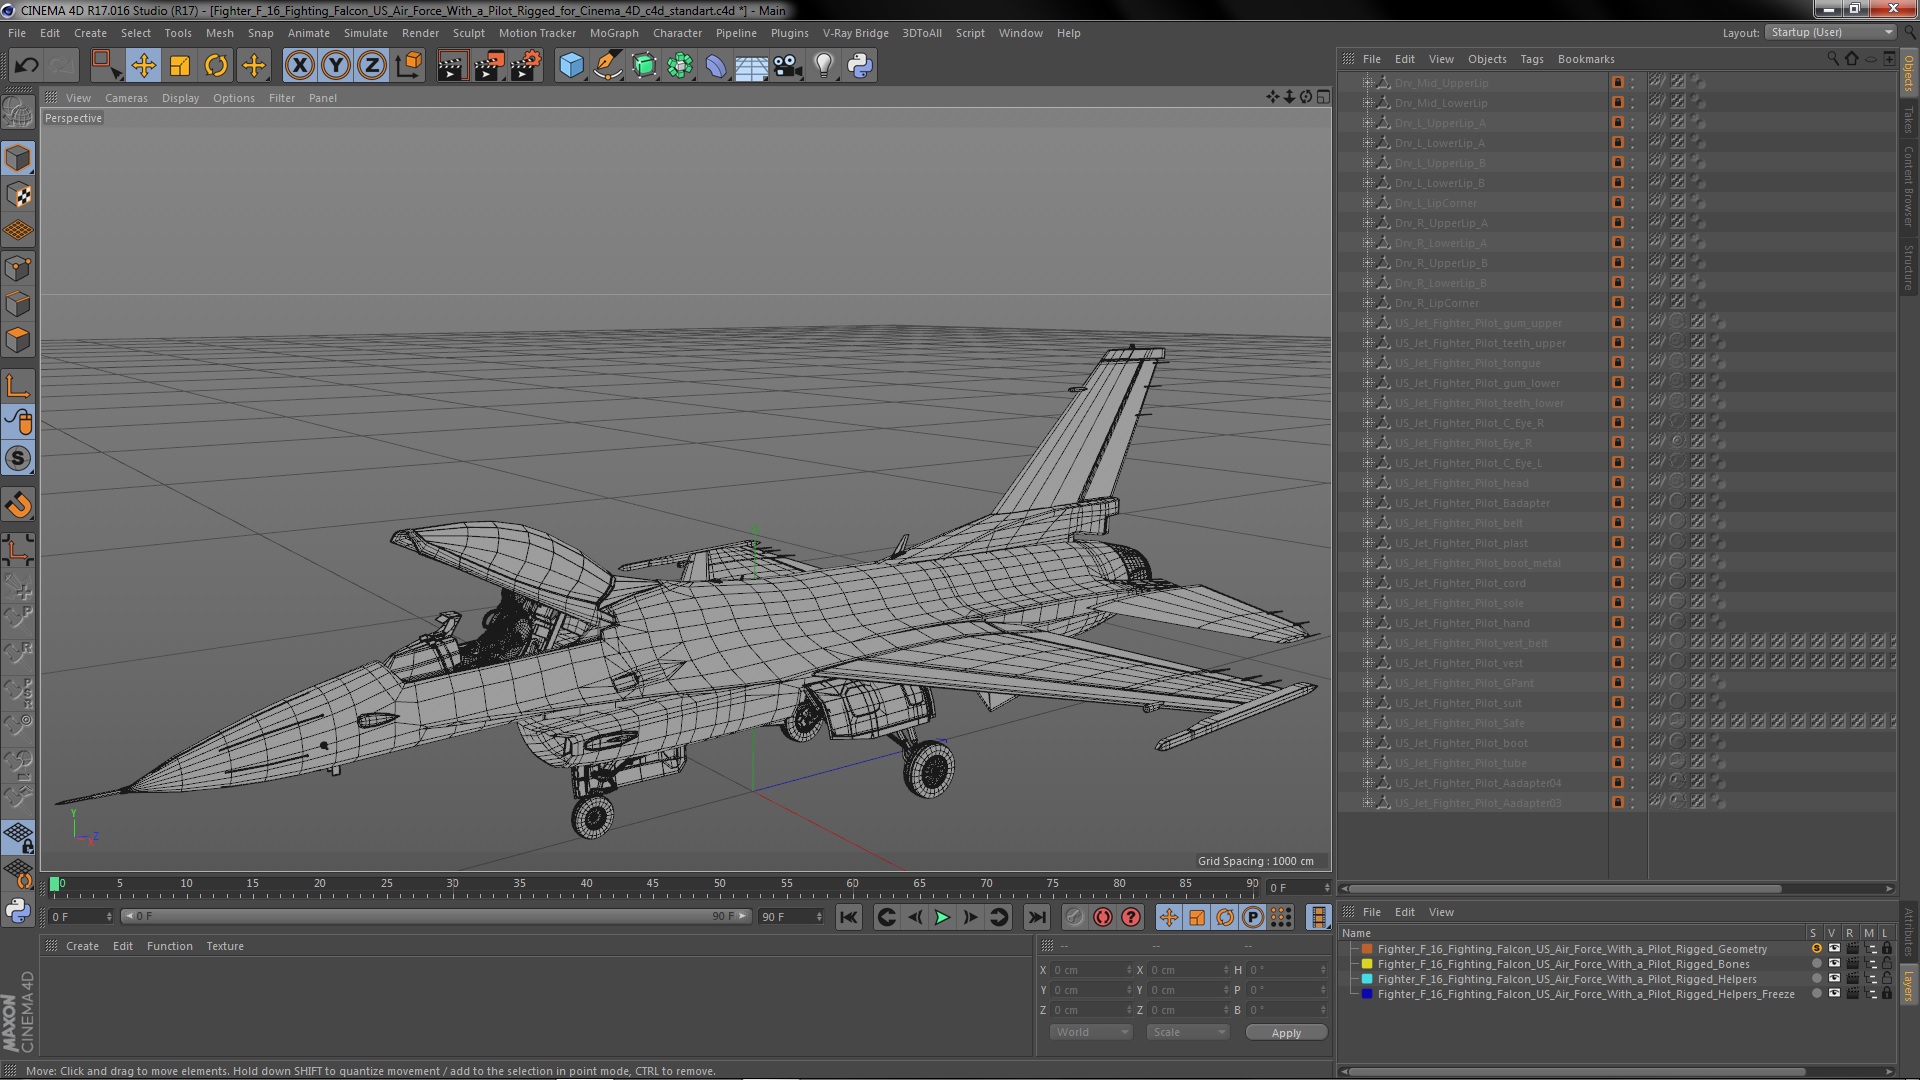Screen dimensions: 1920x1080
Task: Switch to Model mode in sidebar
Action: (18, 158)
